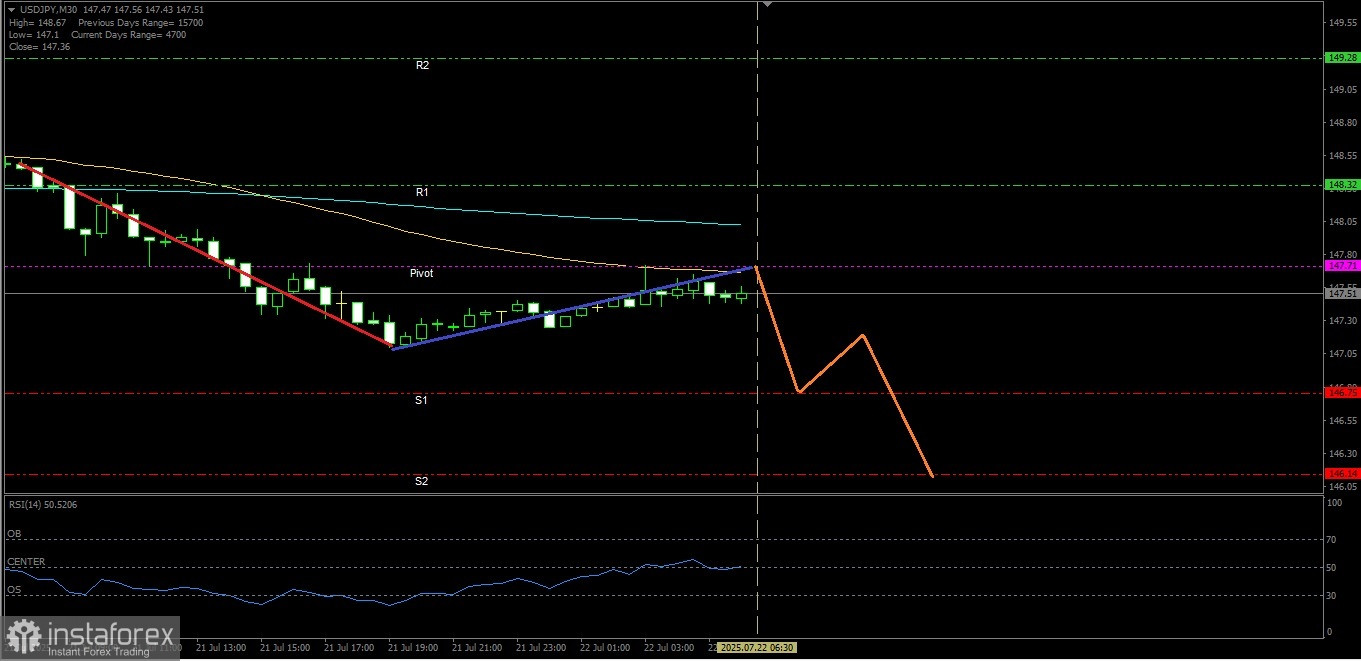Click Current Days Range= 4700 text
The image size is (1361, 661).
129,35
